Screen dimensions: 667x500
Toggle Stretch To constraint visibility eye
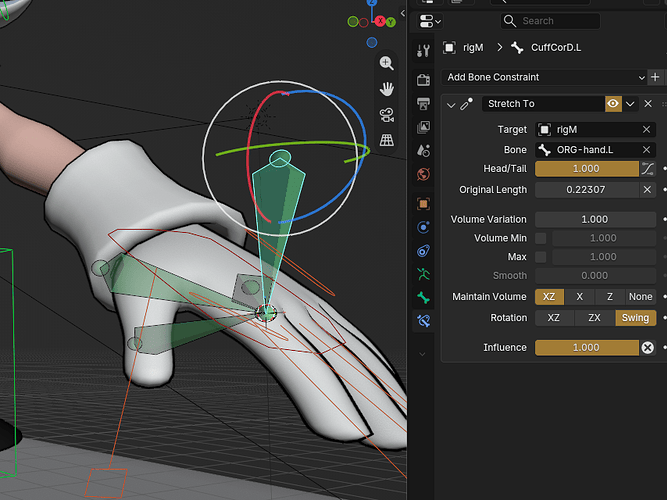(x=613, y=104)
